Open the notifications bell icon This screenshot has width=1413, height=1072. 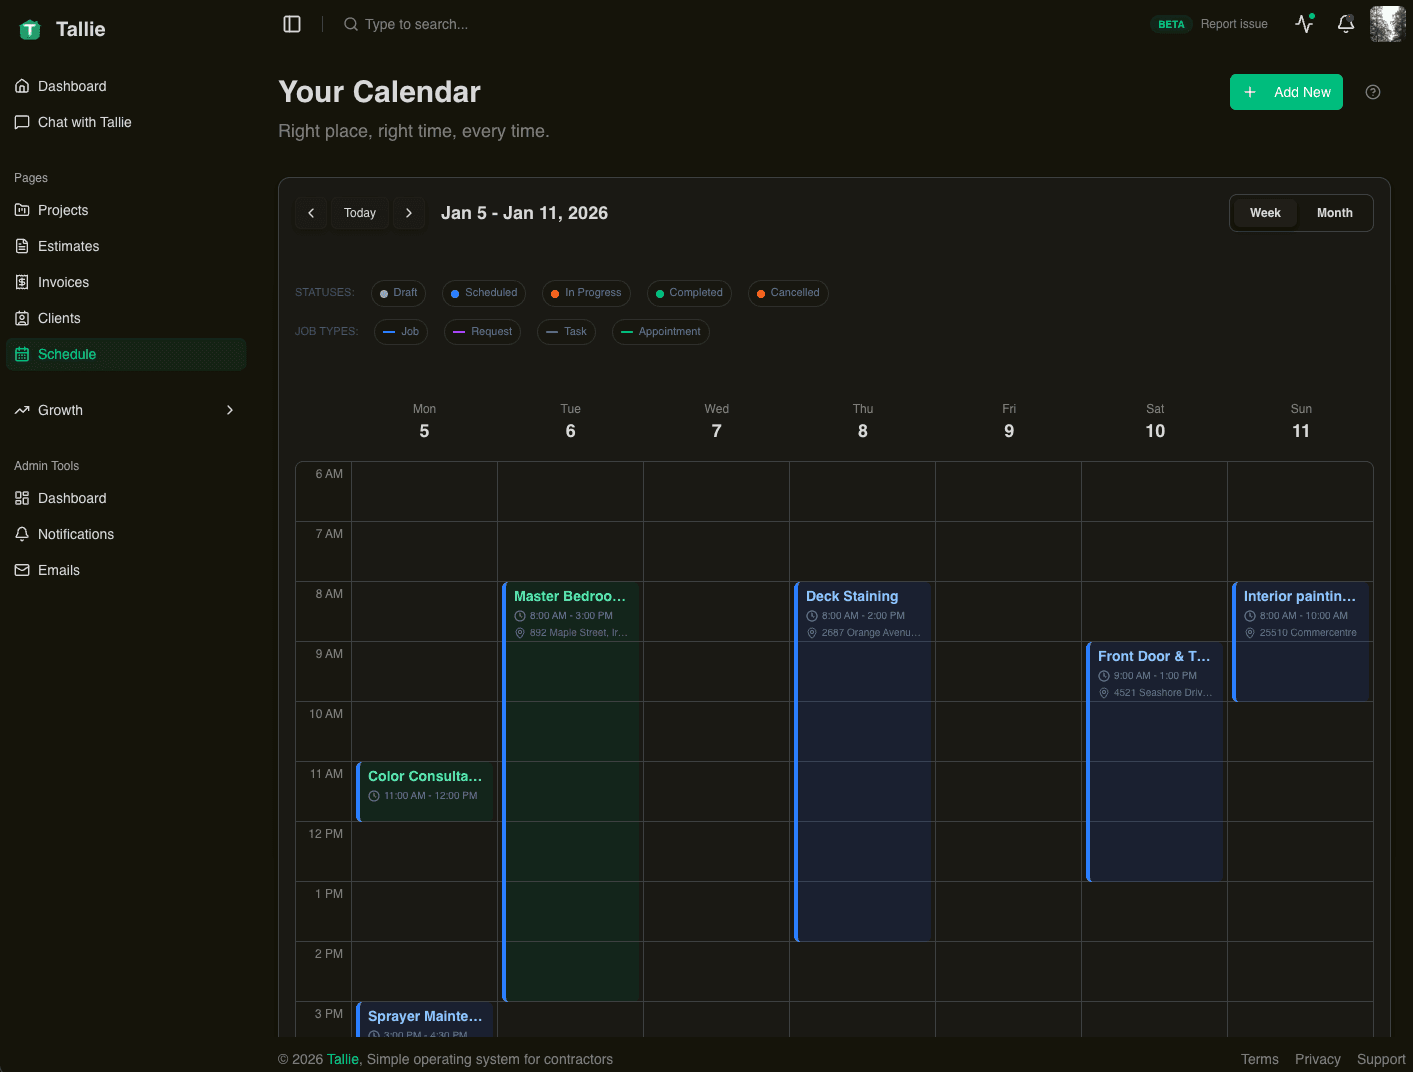tap(1345, 24)
